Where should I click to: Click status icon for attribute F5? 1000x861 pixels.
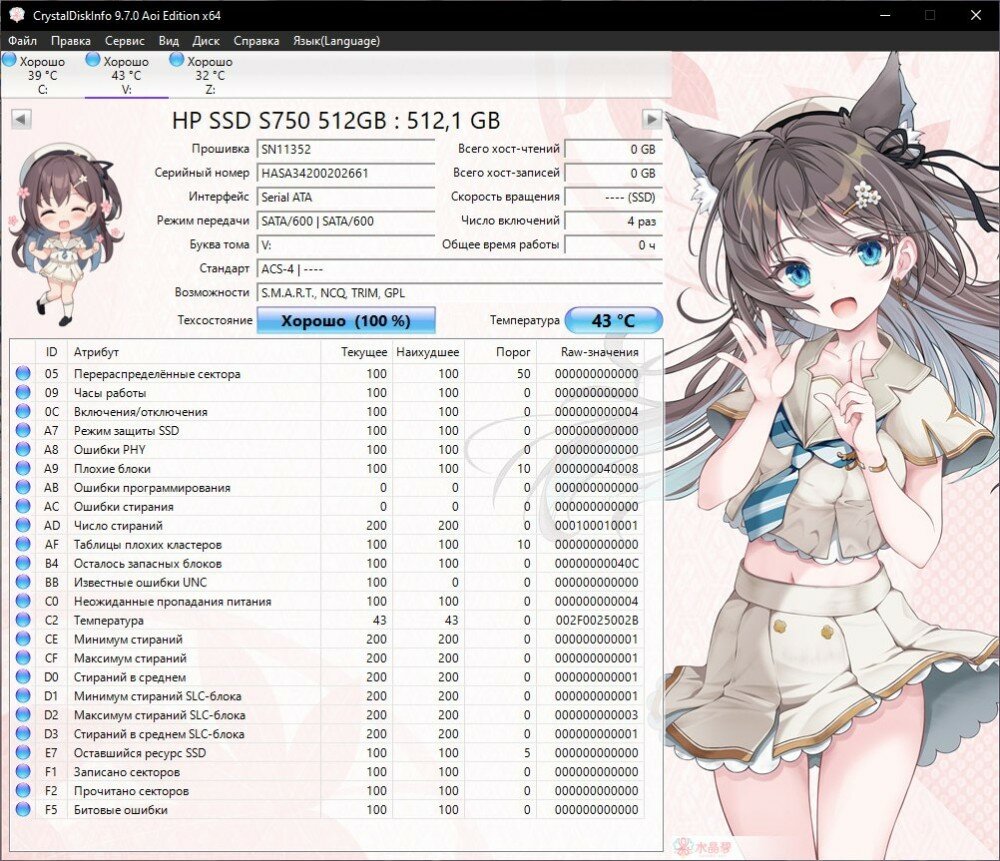pos(23,809)
